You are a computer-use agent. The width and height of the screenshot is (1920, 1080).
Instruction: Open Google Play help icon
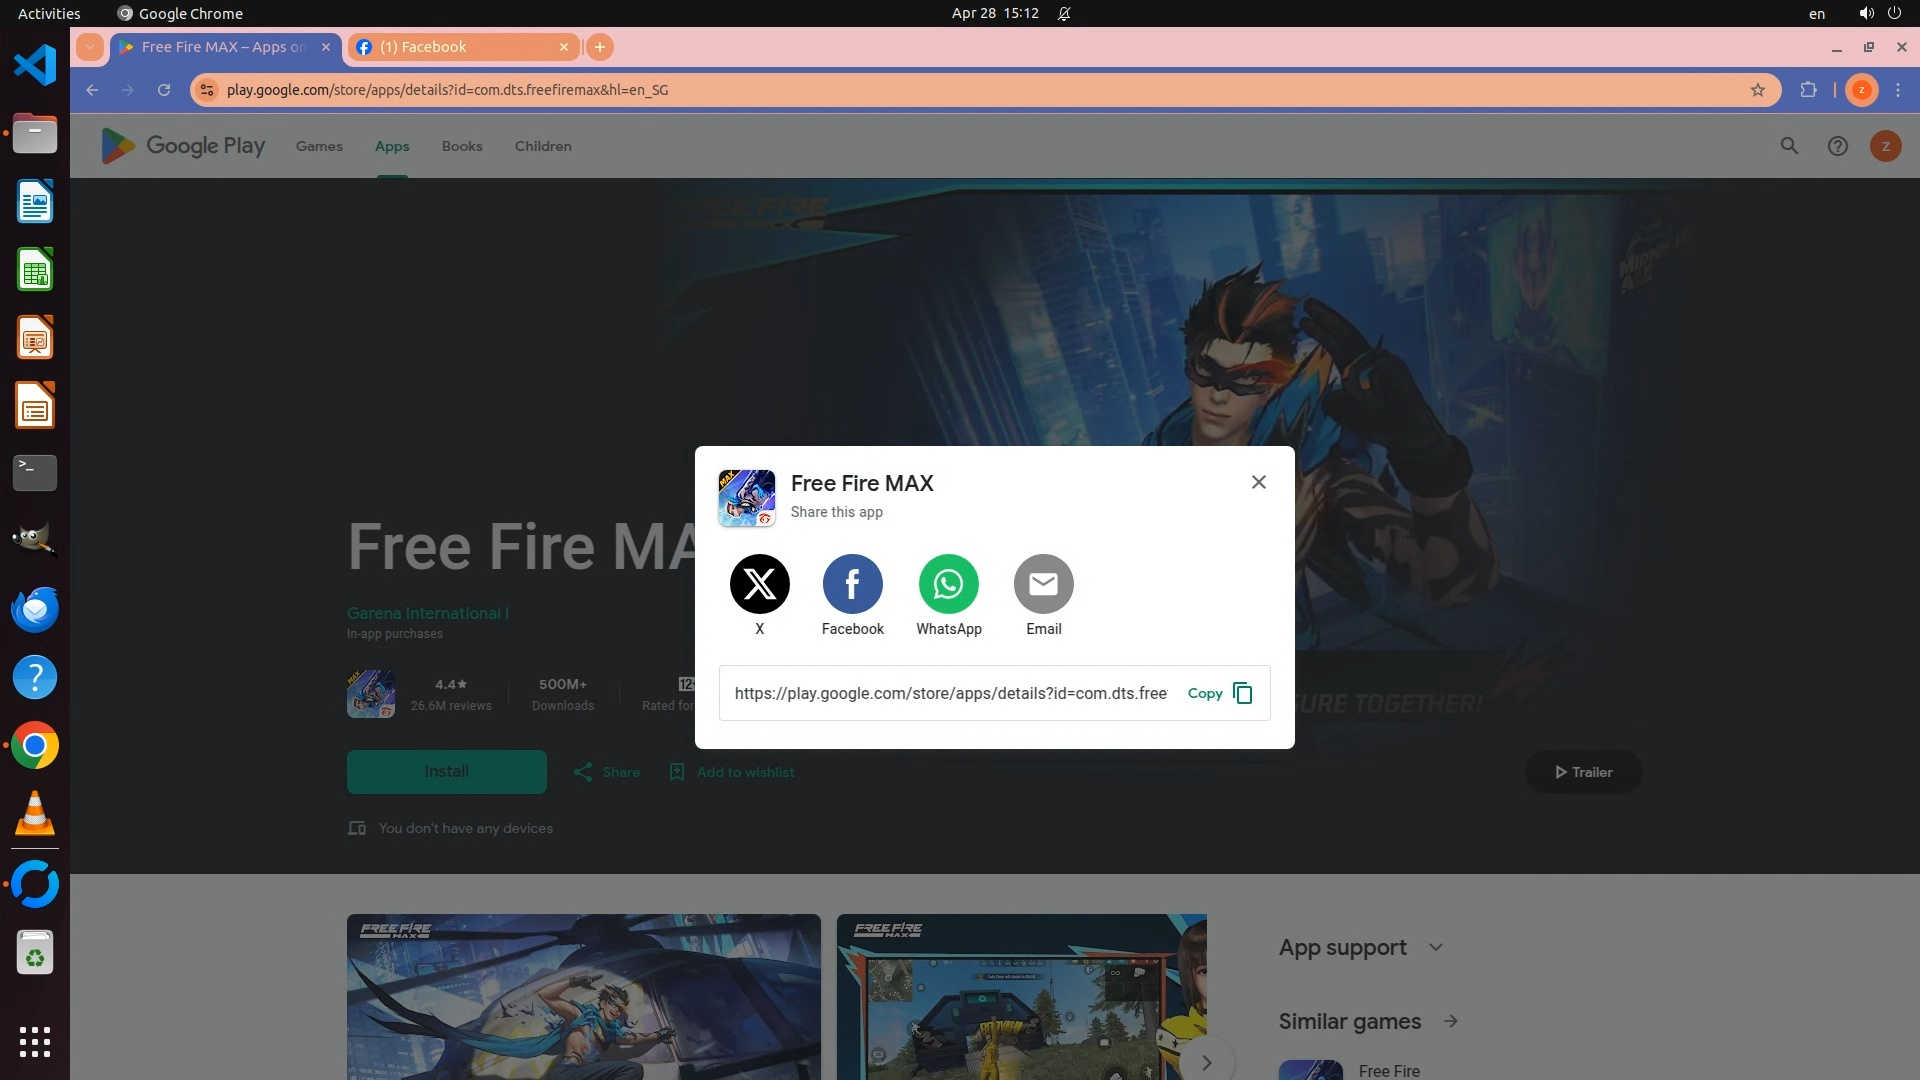[1837, 146]
